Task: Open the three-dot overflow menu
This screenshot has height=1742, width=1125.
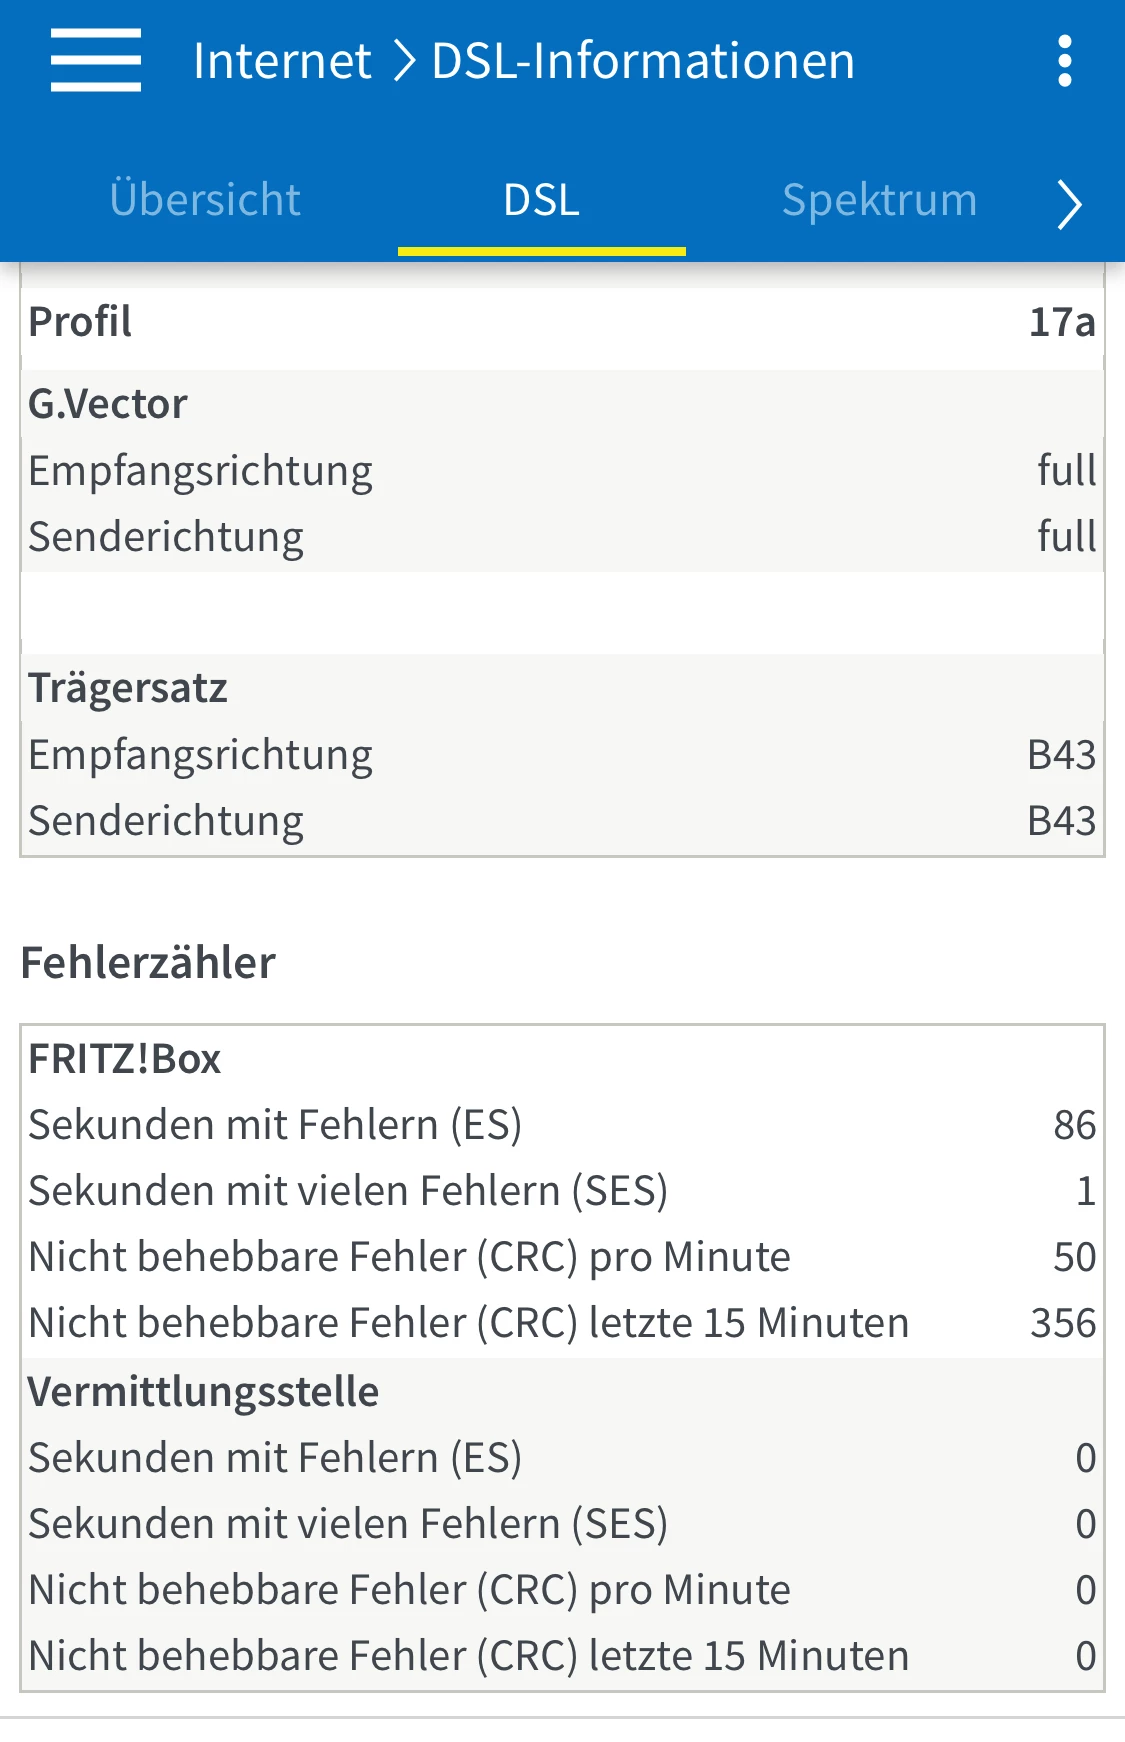Action: 1065,61
